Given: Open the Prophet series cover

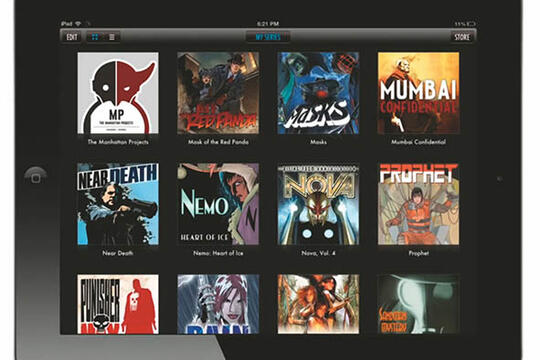Looking at the screenshot, I should (418, 204).
